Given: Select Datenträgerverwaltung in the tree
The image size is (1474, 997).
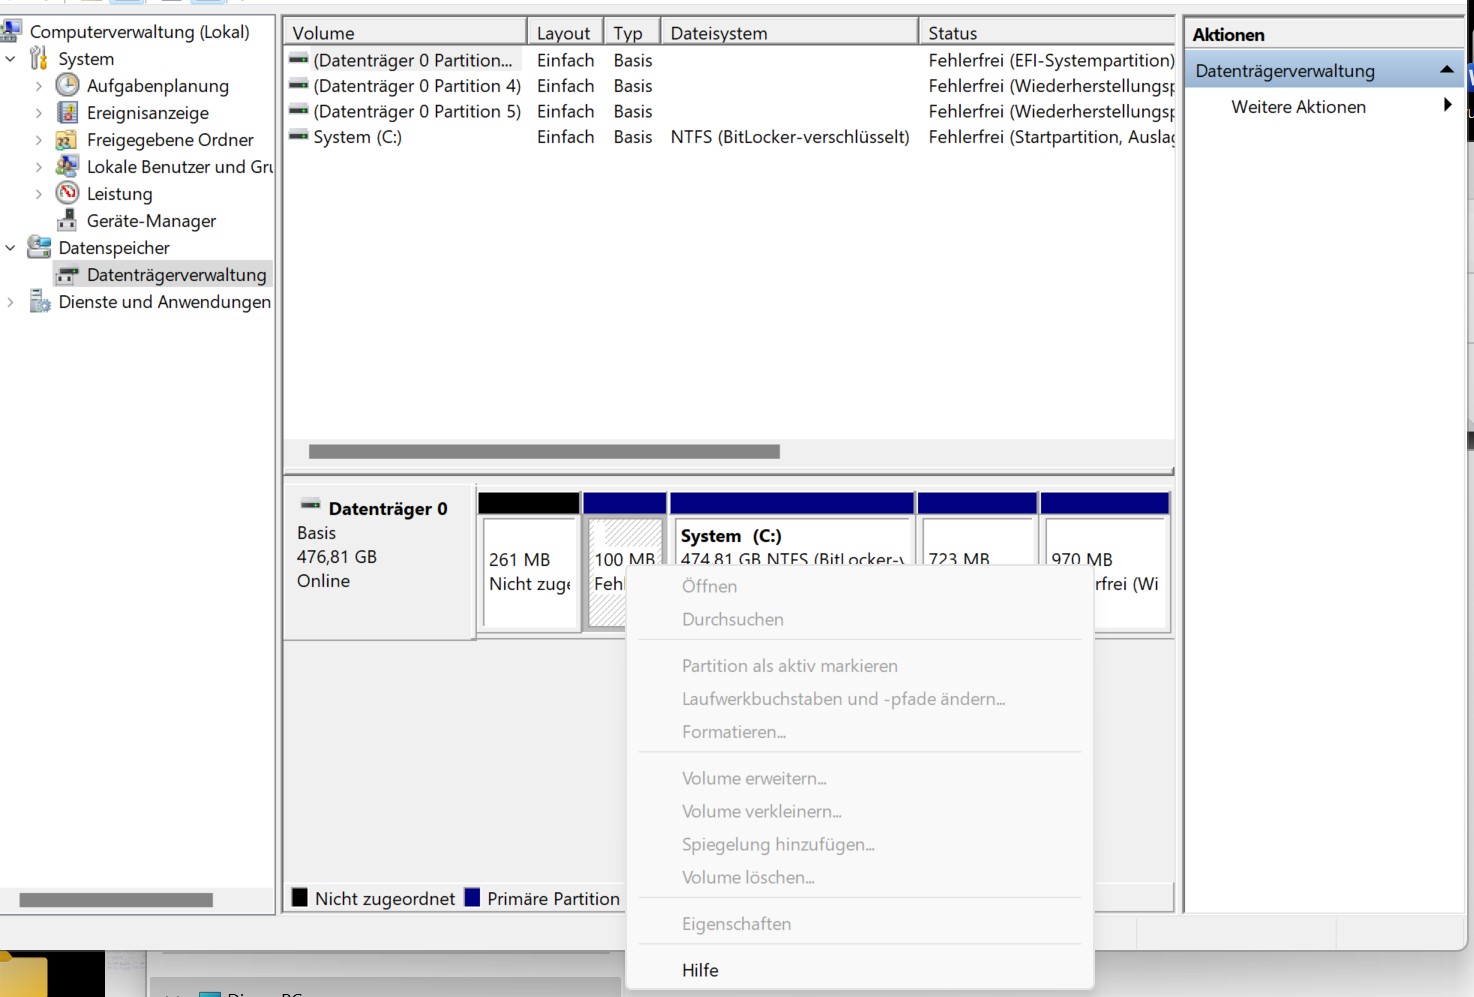Looking at the screenshot, I should click(176, 275).
